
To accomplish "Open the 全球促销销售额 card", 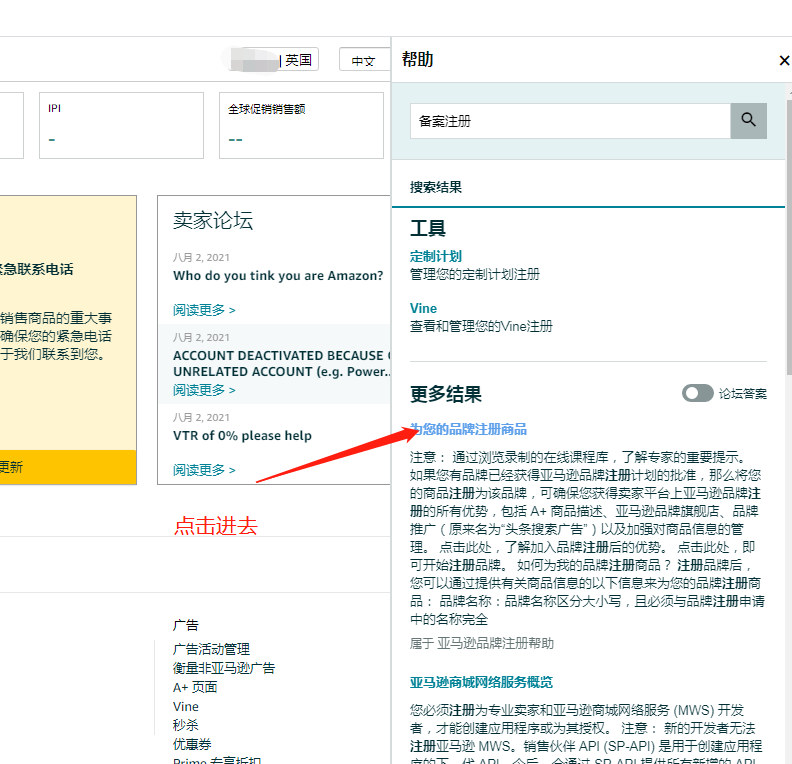I will tap(301, 125).
